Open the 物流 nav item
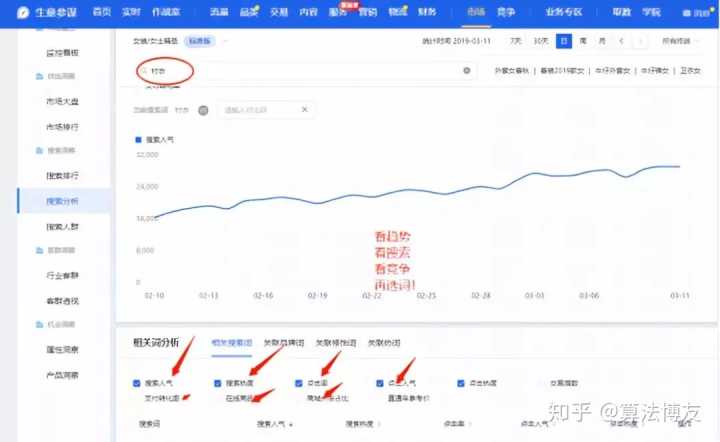 397,12
